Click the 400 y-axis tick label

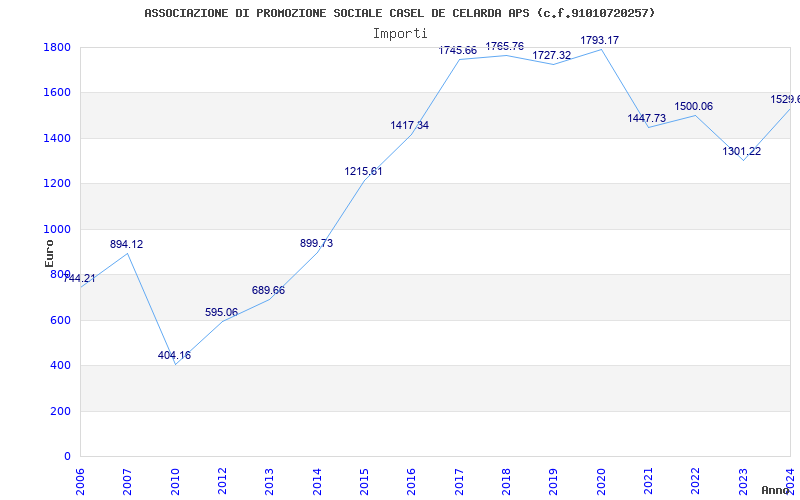pyautogui.click(x=61, y=366)
